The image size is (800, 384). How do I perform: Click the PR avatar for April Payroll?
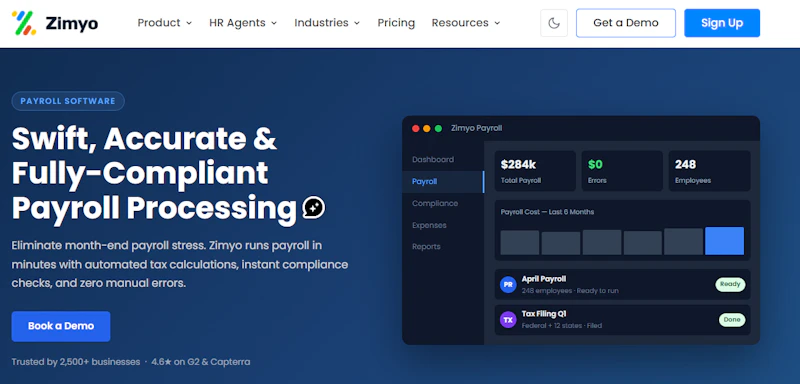pos(508,285)
